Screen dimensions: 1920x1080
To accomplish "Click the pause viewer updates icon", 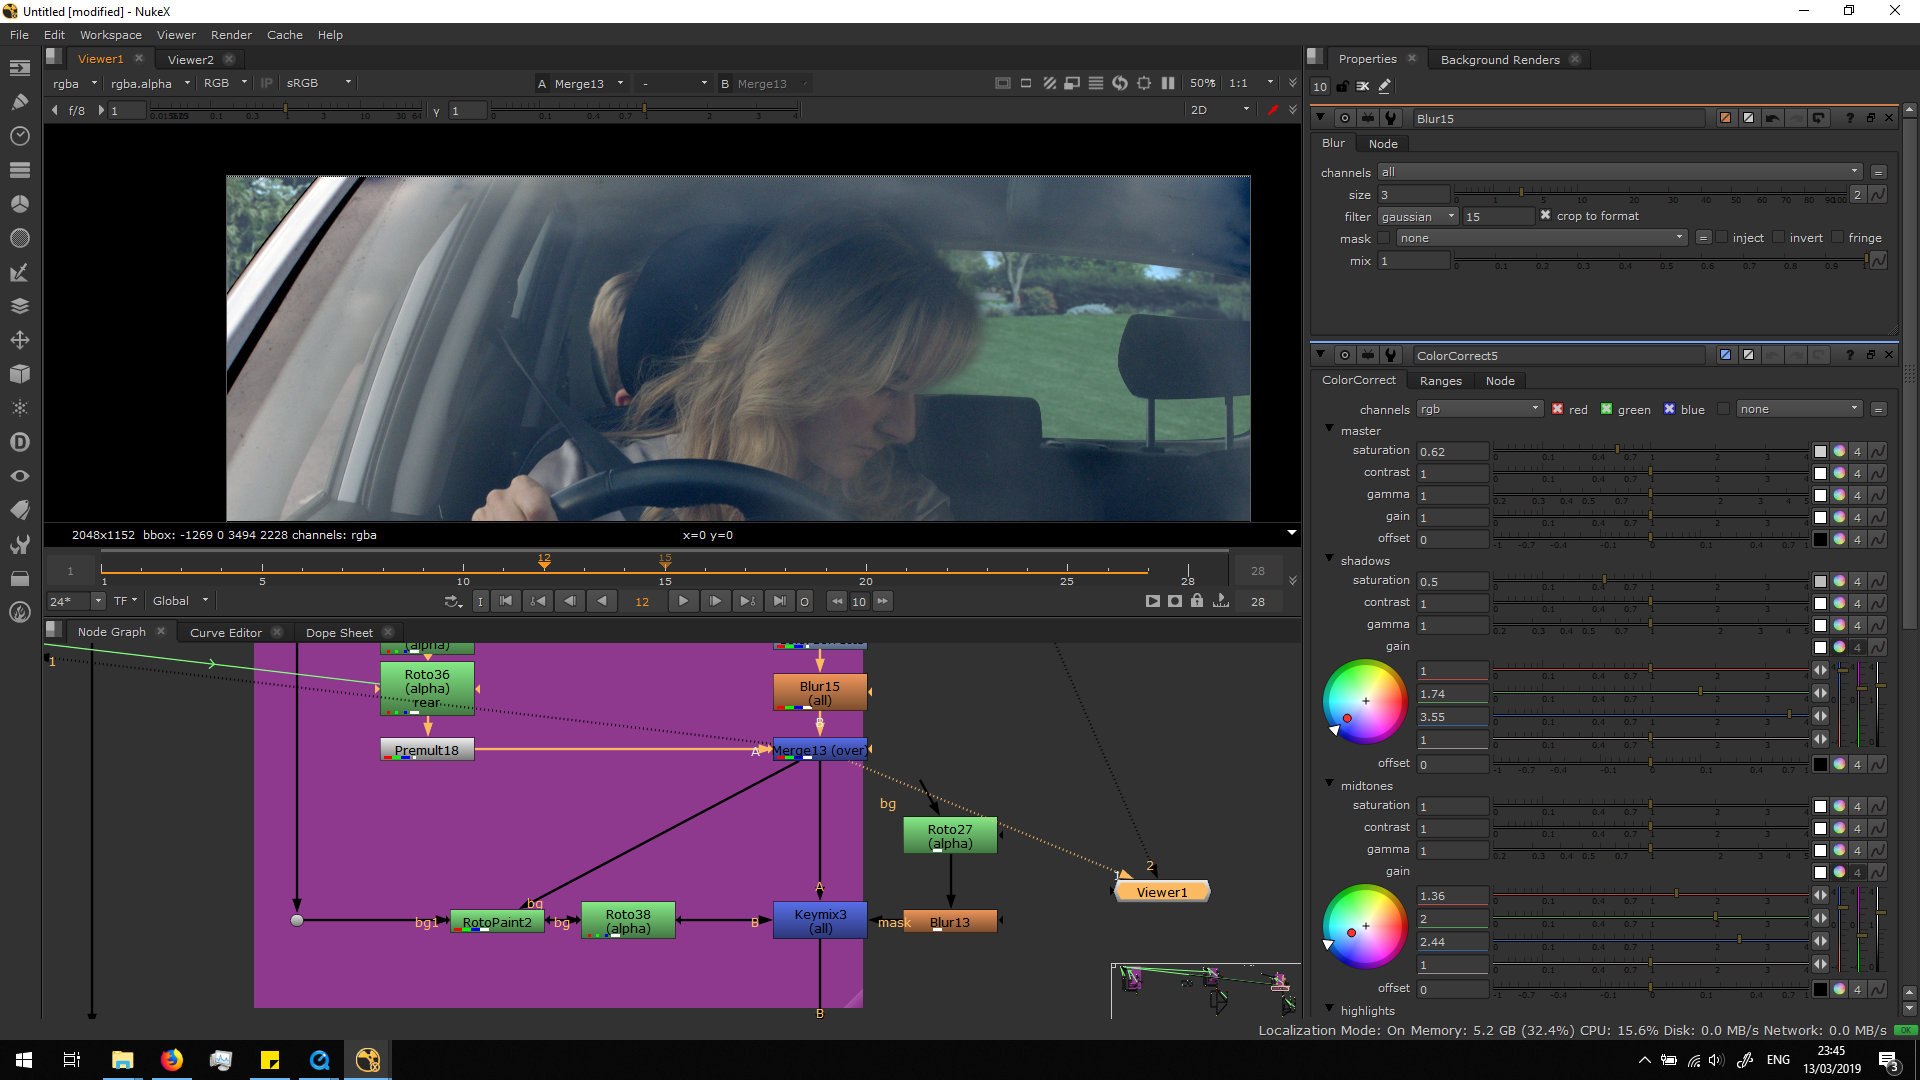I will [x=1167, y=83].
